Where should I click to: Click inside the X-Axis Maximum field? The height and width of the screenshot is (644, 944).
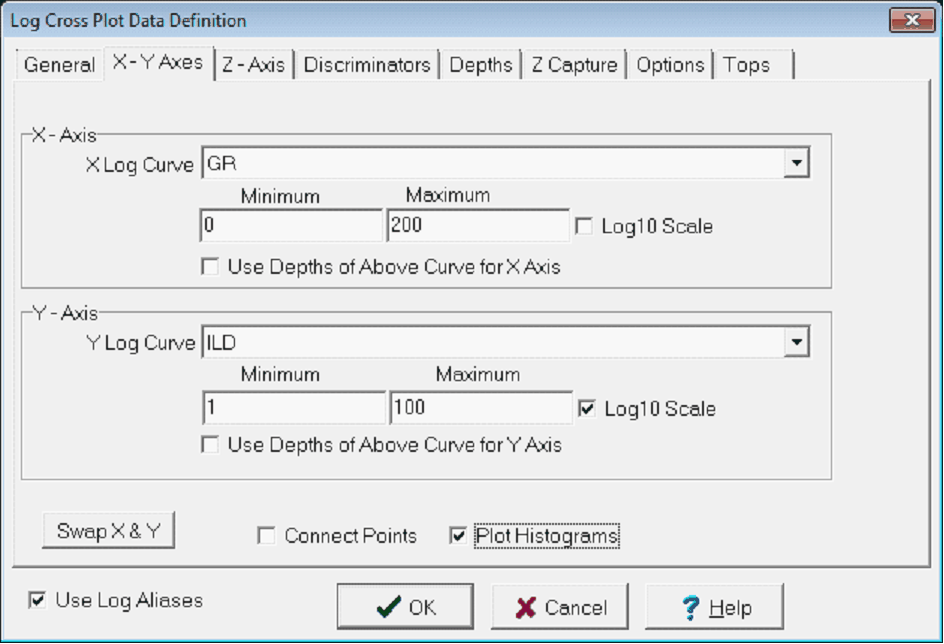click(477, 226)
